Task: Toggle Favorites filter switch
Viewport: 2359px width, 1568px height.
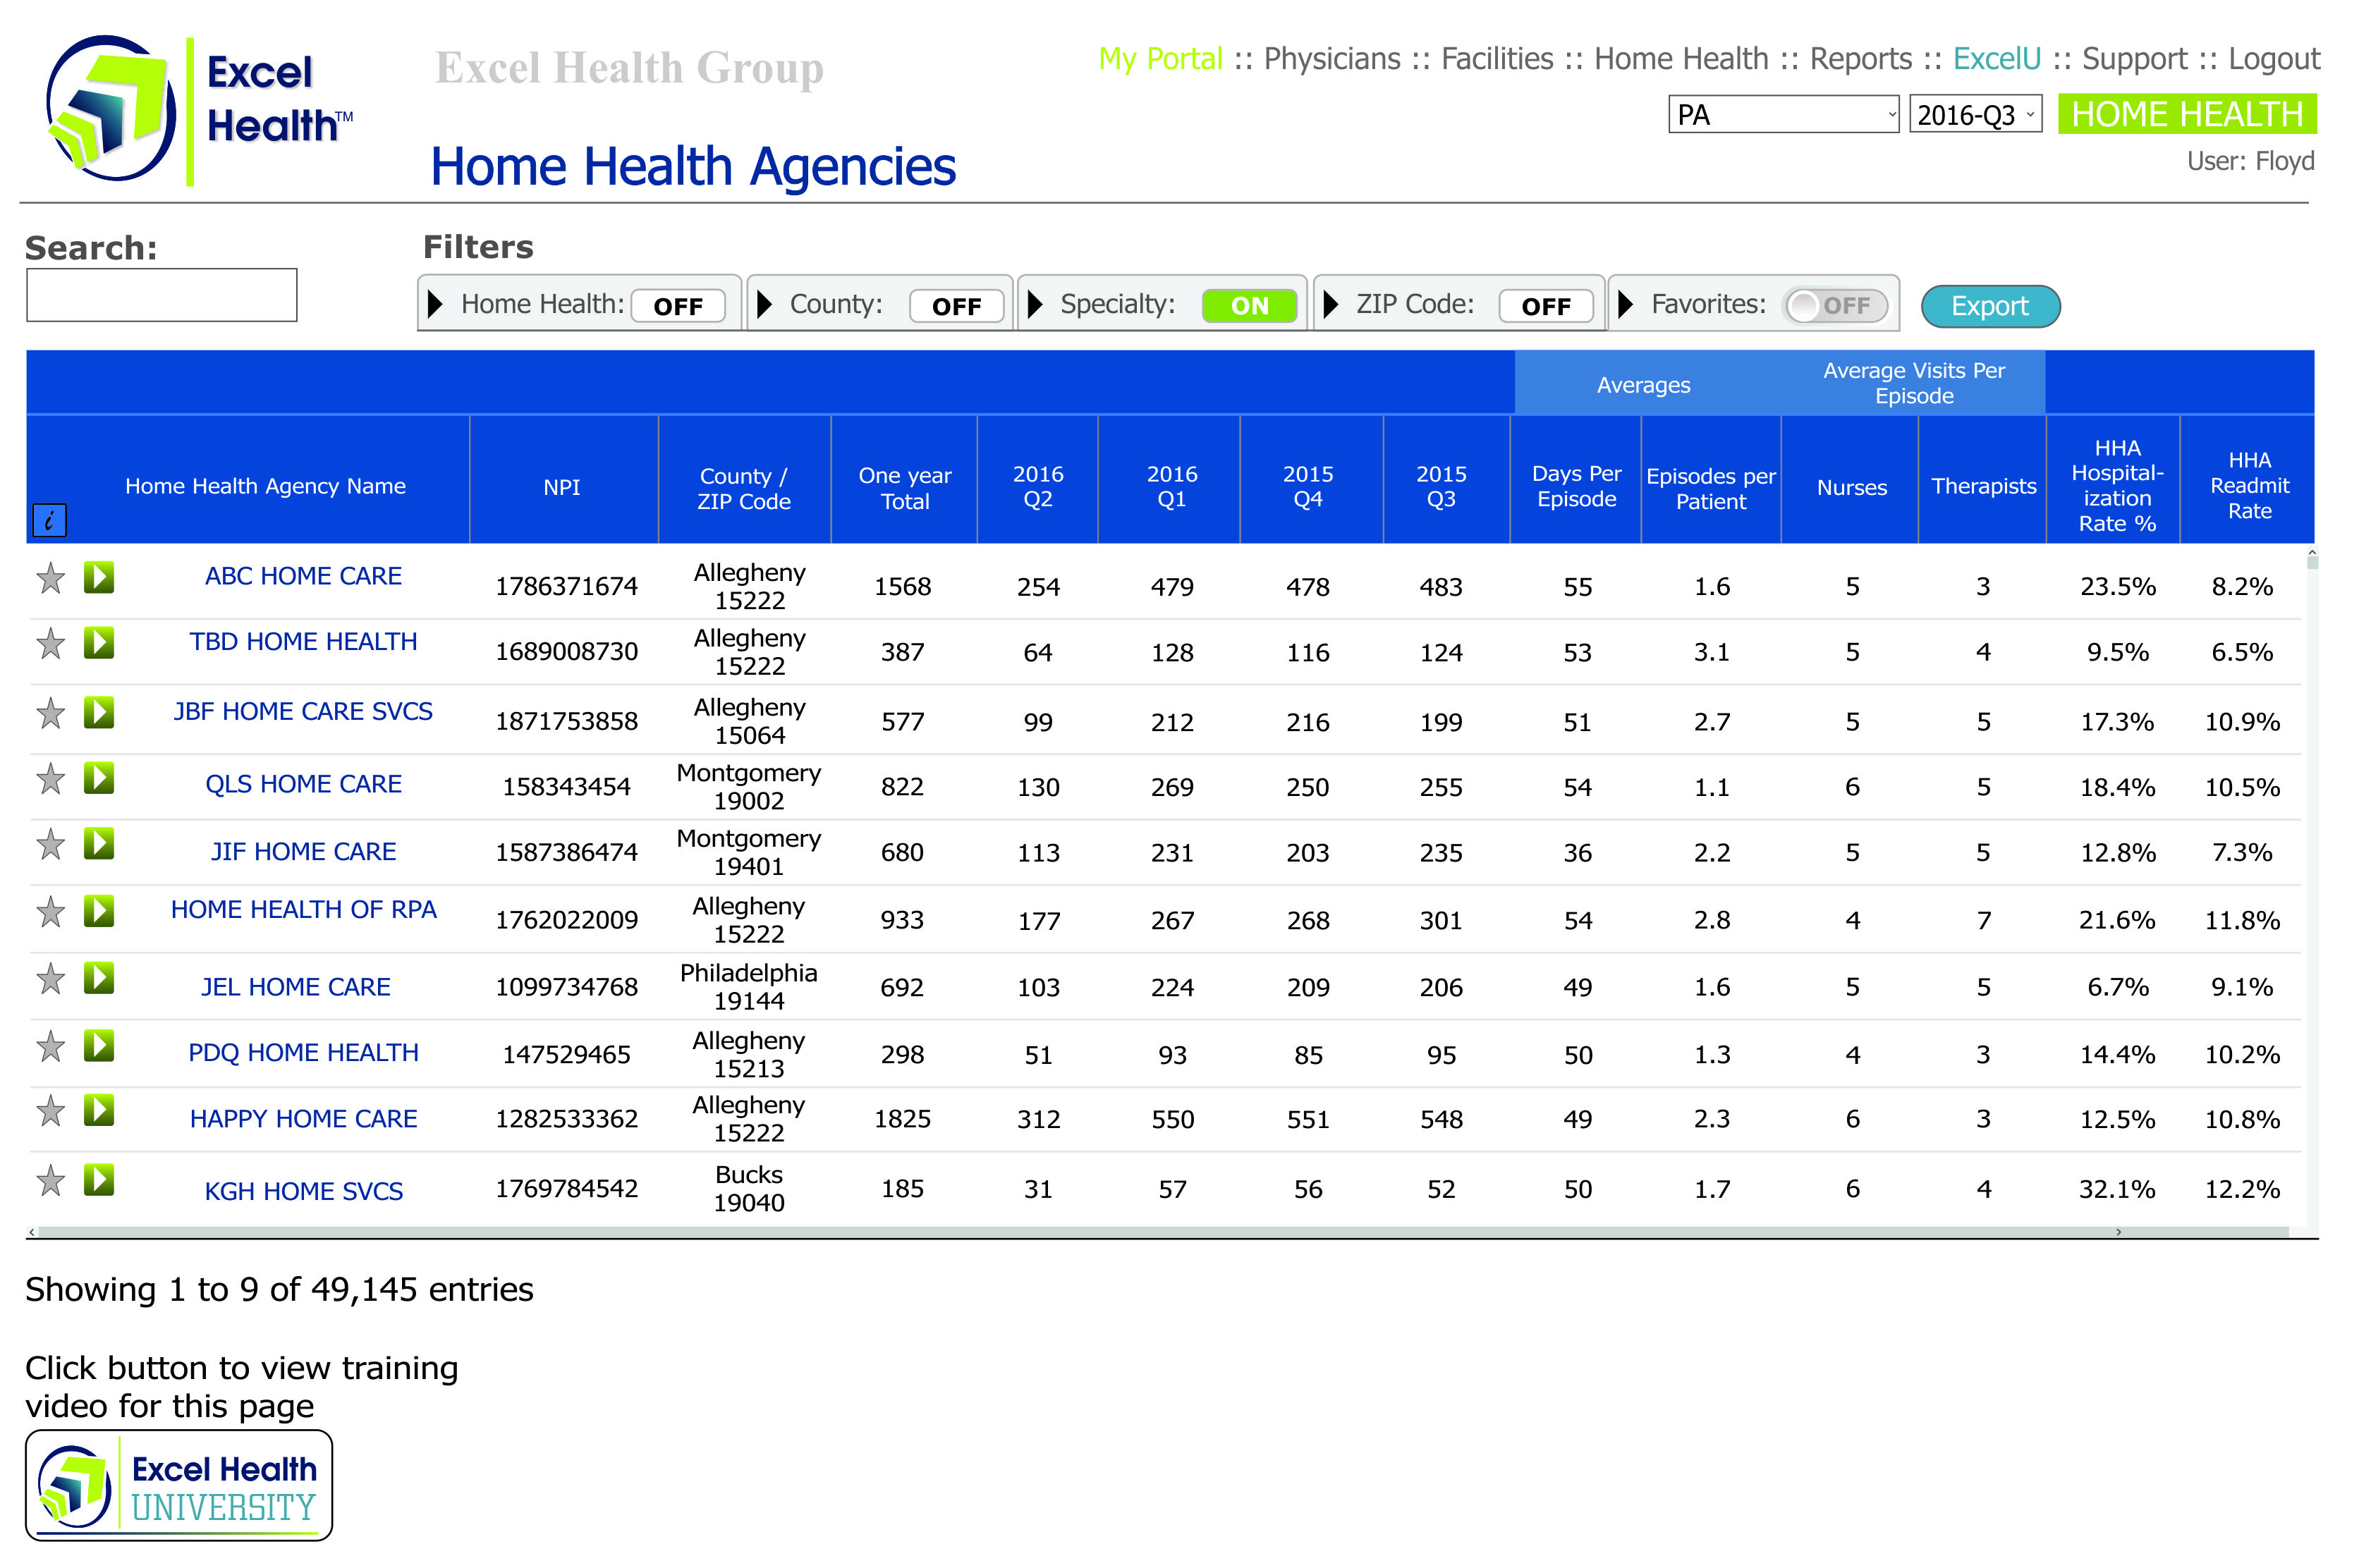Action: pos(1835,306)
